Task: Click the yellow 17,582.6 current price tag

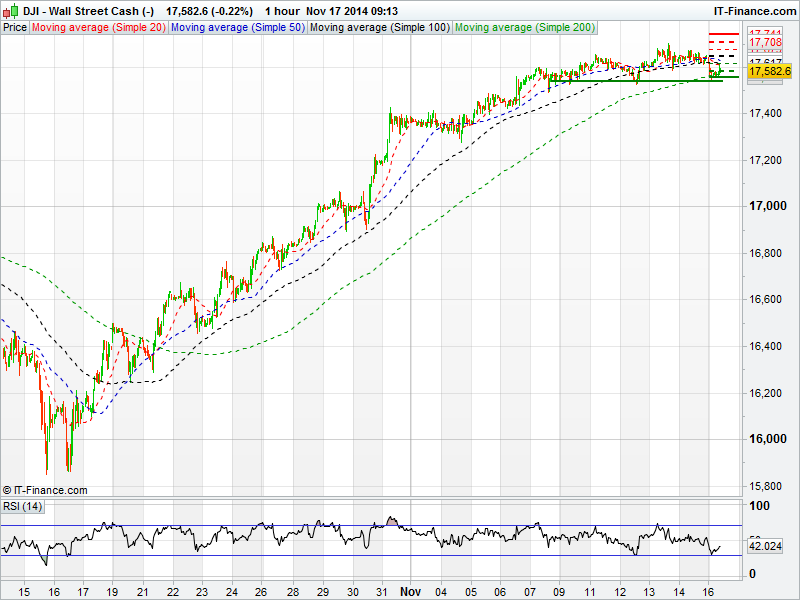Action: click(x=768, y=72)
